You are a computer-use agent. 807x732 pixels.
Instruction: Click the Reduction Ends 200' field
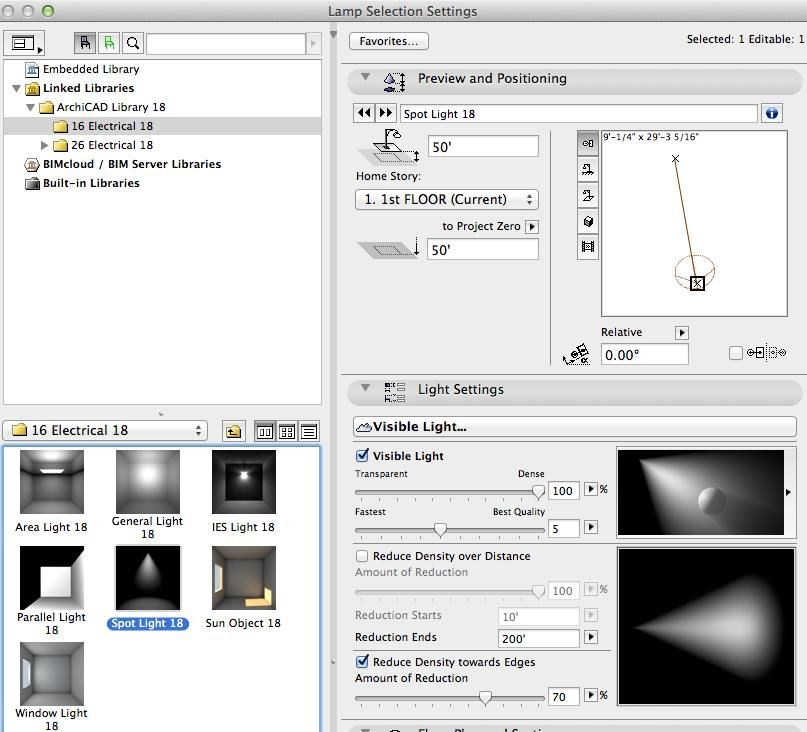coord(538,638)
